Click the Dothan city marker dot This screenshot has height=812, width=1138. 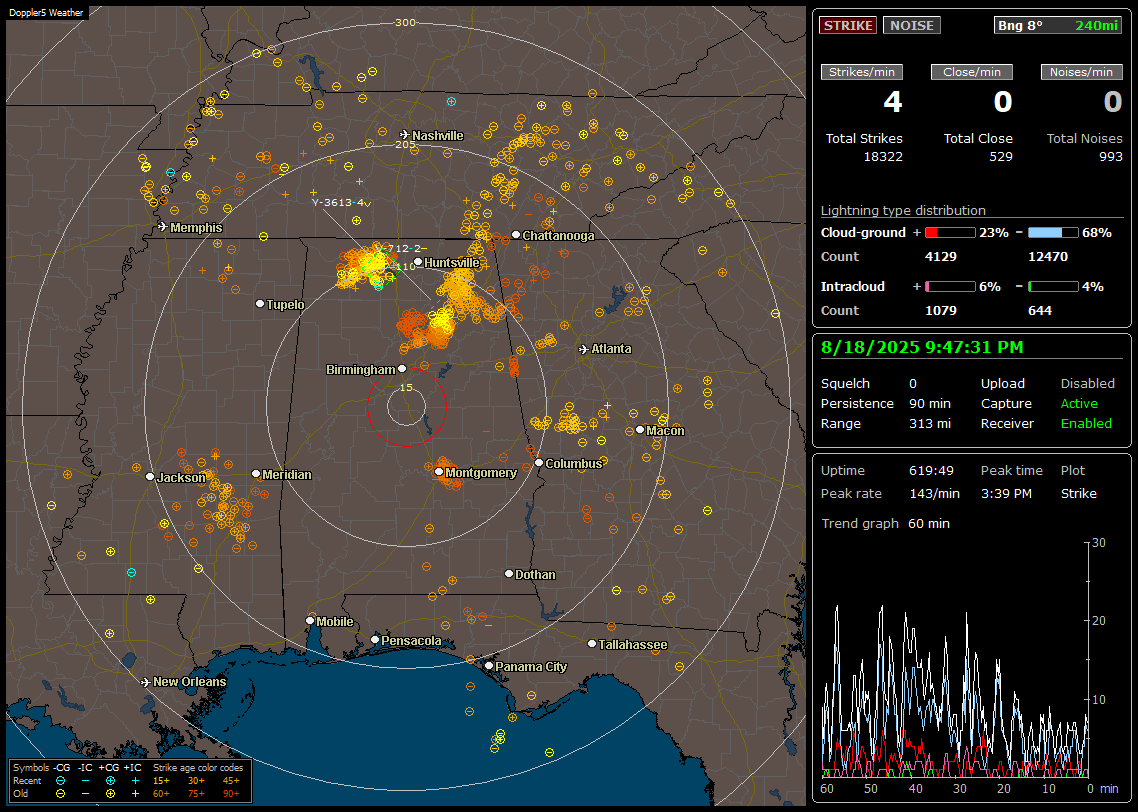click(509, 573)
